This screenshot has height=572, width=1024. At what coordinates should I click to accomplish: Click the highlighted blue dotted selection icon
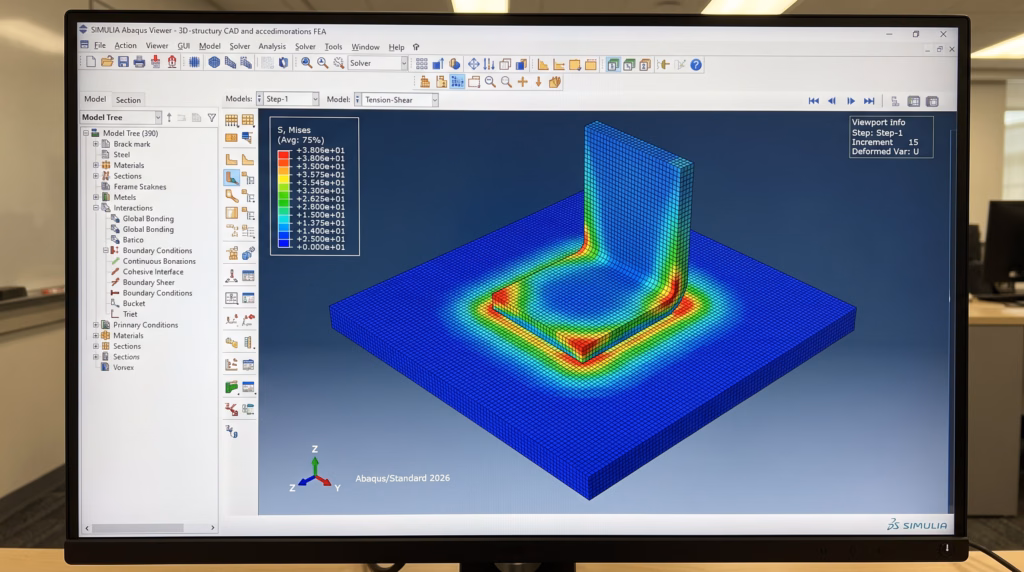click(457, 82)
